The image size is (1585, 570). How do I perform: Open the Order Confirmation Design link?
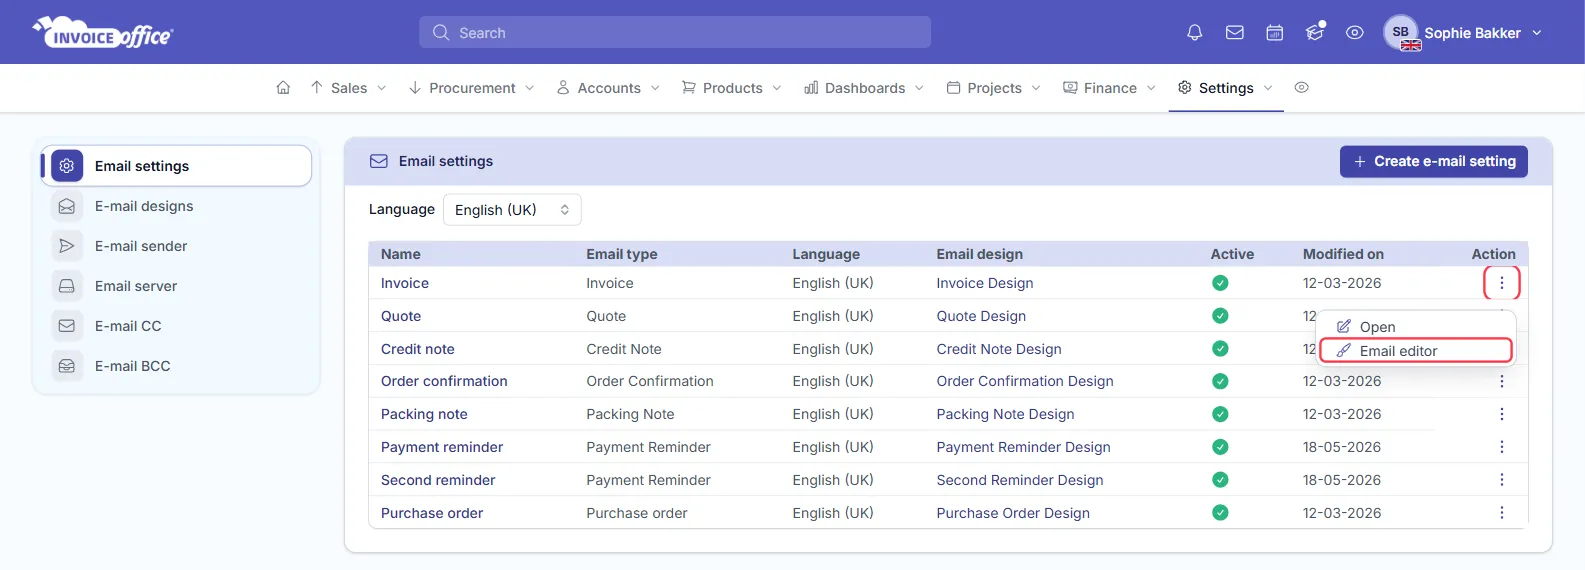click(1025, 381)
